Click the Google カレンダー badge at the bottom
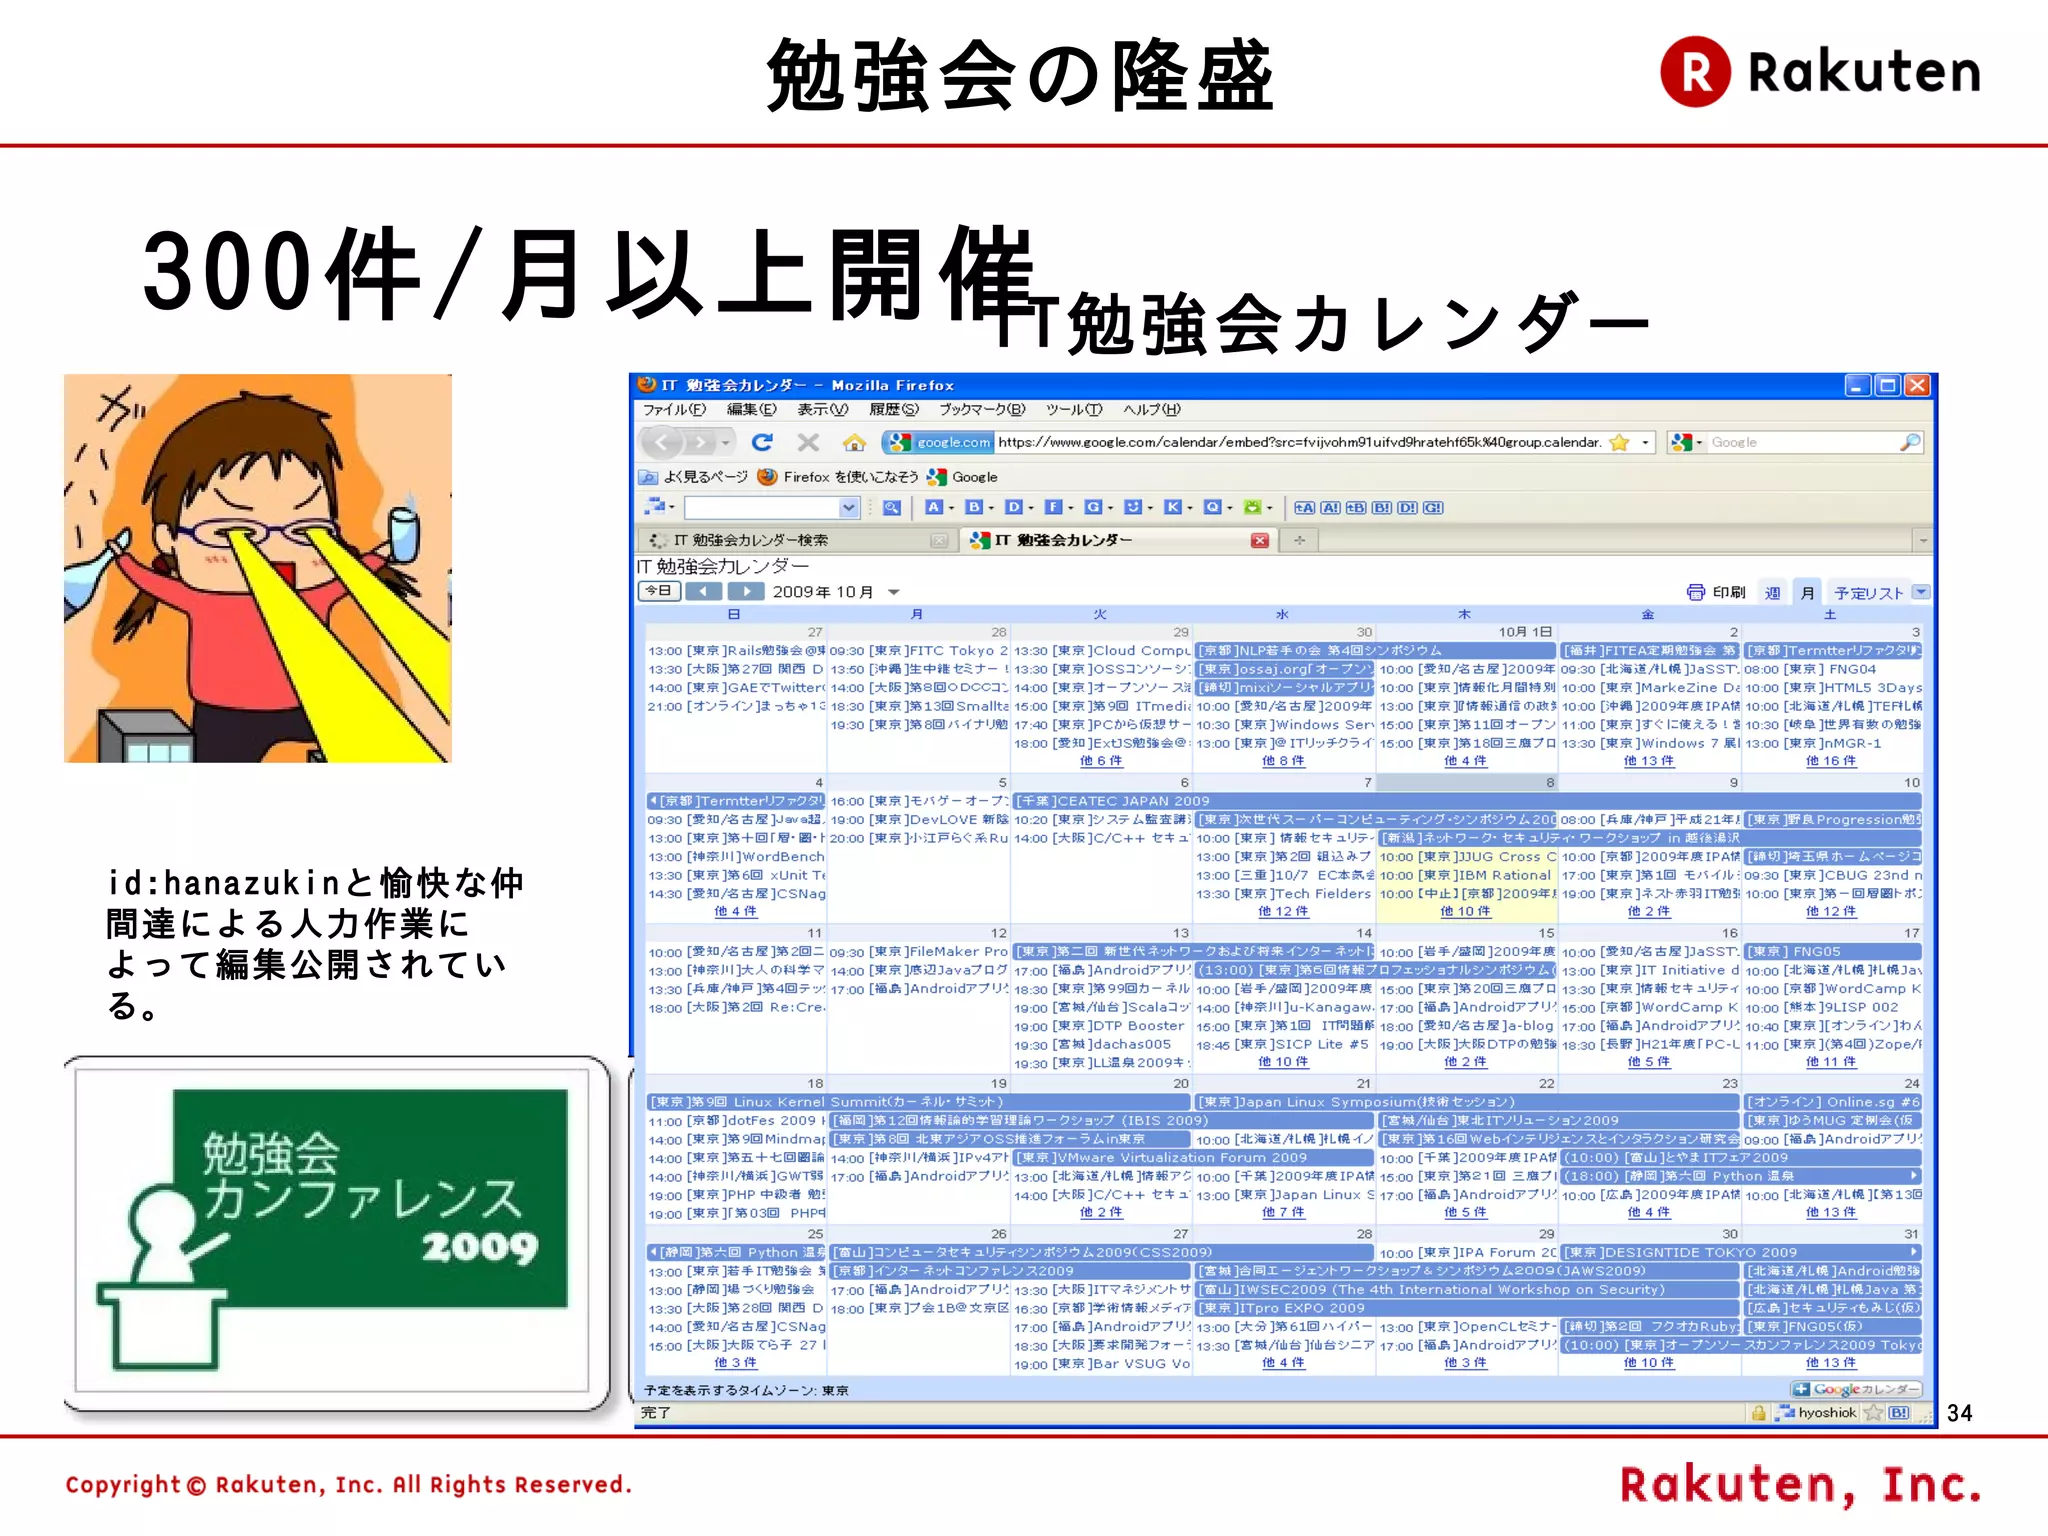The image size is (2048, 1536). pos(1856,1389)
